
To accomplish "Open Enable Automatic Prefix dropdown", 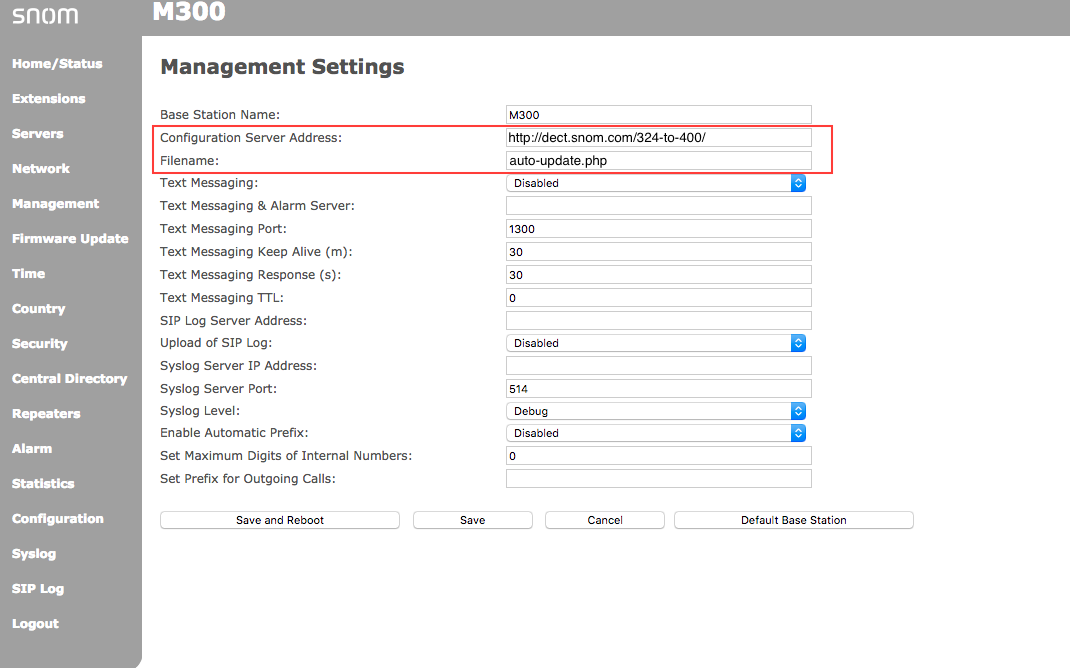I will pos(656,433).
